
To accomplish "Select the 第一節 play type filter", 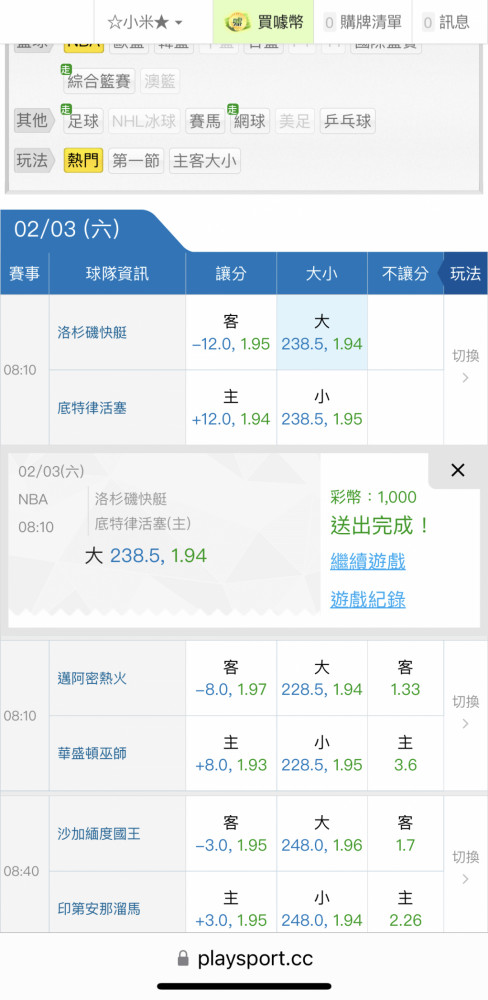I will [136, 161].
